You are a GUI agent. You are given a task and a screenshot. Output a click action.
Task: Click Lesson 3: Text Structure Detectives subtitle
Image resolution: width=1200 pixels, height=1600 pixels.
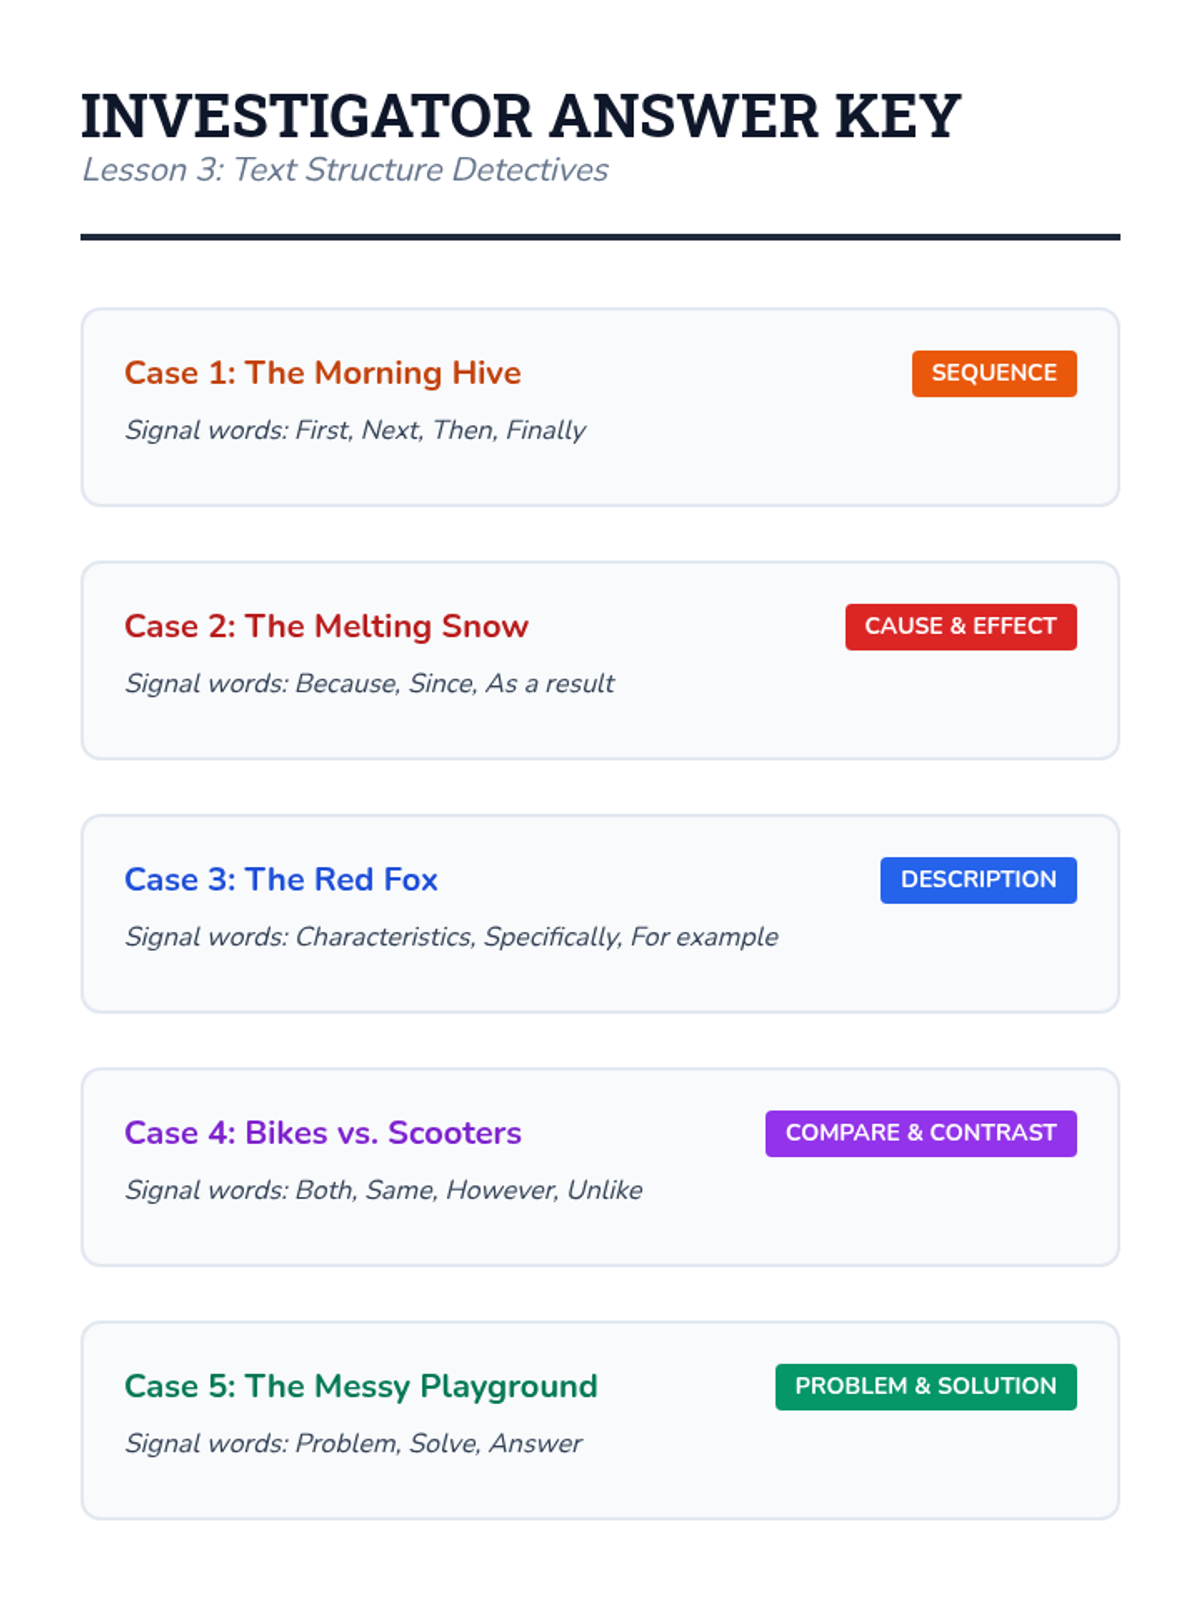(345, 170)
